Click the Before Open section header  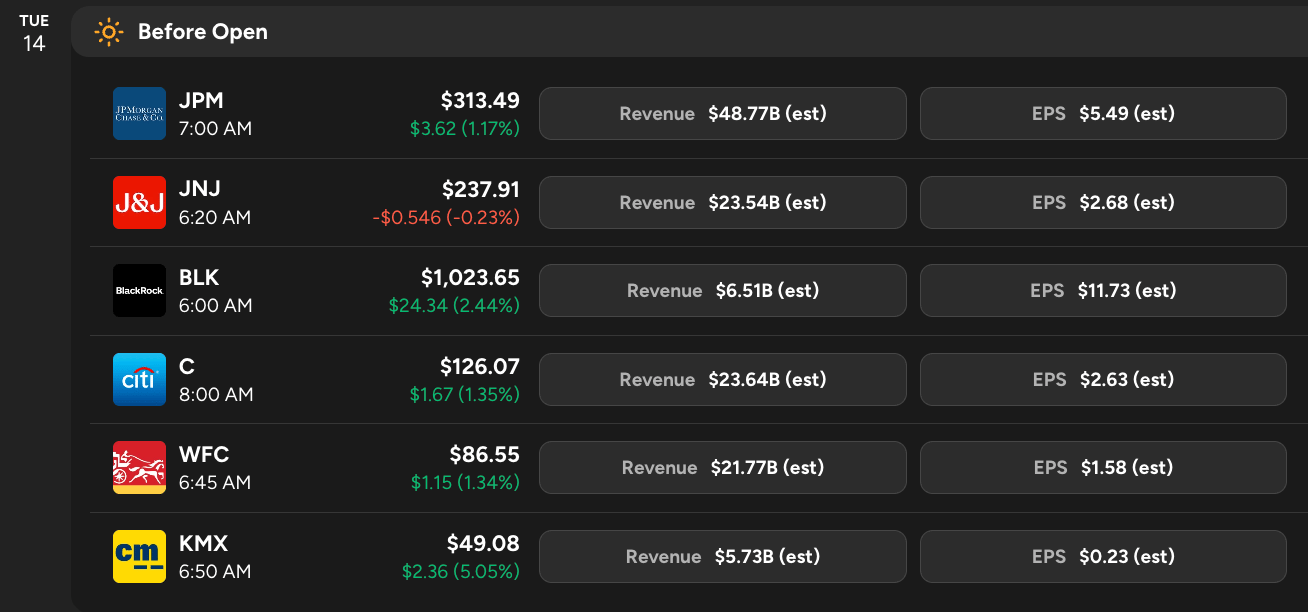(690, 32)
